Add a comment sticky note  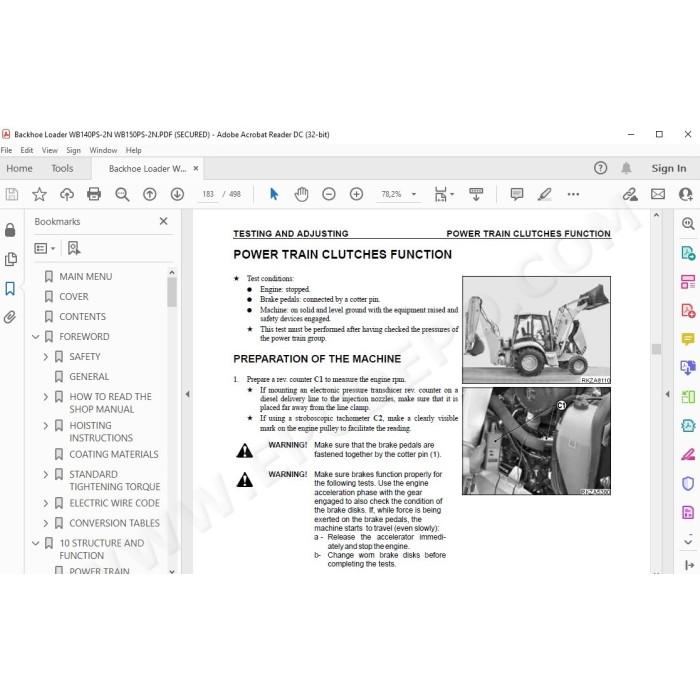pyautogui.click(x=517, y=194)
